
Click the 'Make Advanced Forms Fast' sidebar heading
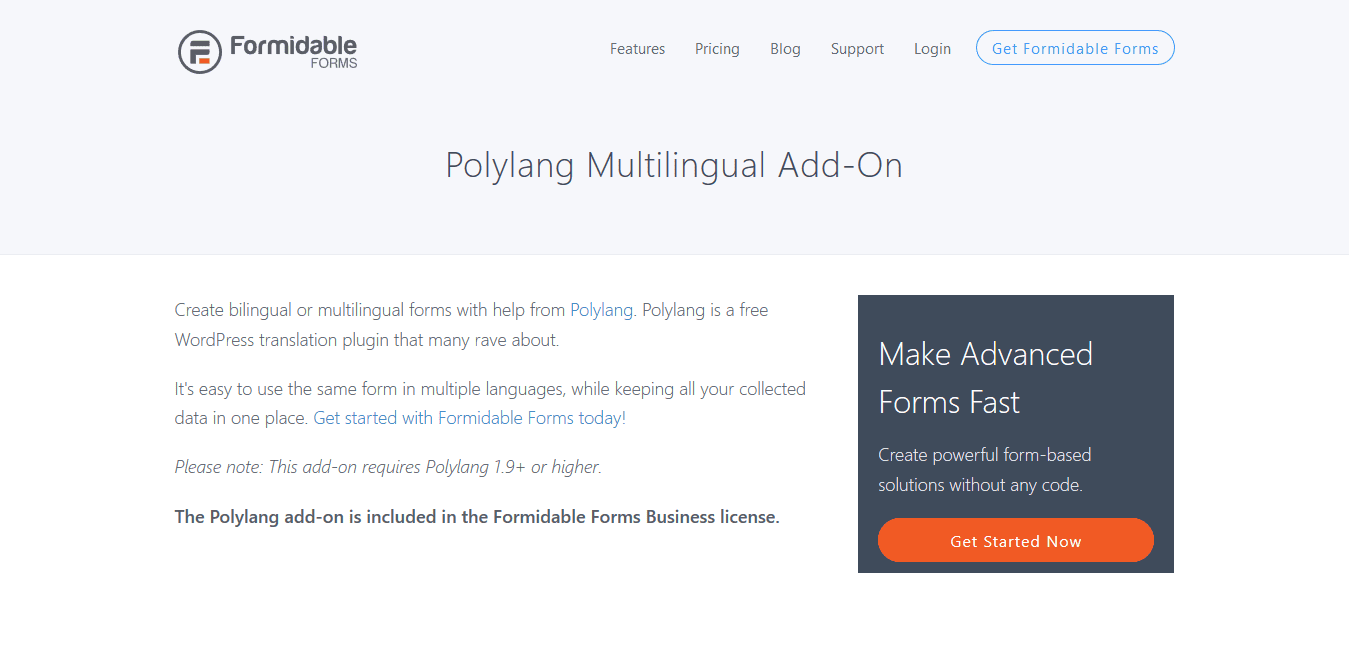coord(985,378)
